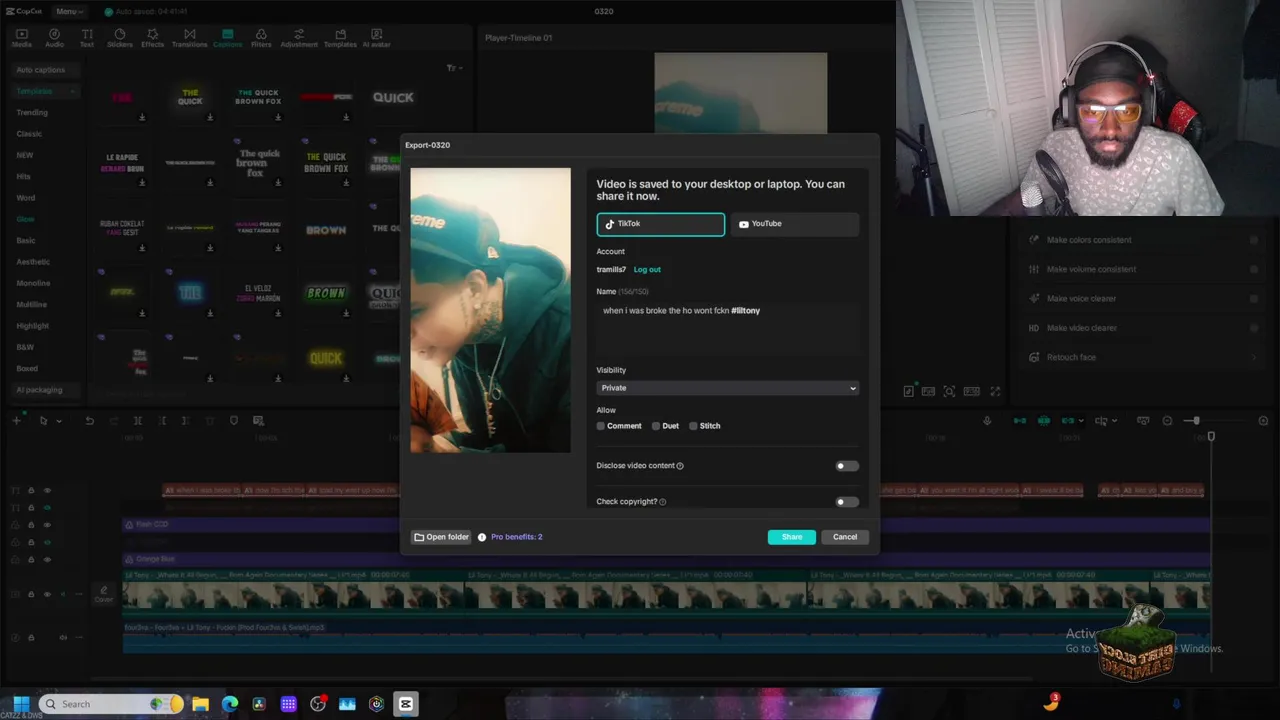Image resolution: width=1280 pixels, height=720 pixels.
Task: Open the select tool dropdown arrow
Action: [x=58, y=421]
